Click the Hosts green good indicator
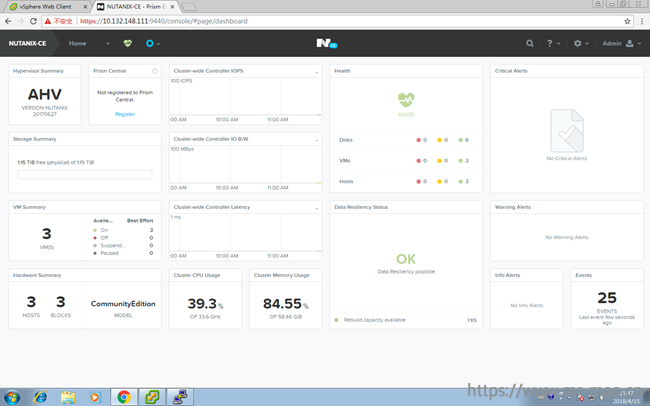This screenshot has height=406, width=650. click(463, 181)
